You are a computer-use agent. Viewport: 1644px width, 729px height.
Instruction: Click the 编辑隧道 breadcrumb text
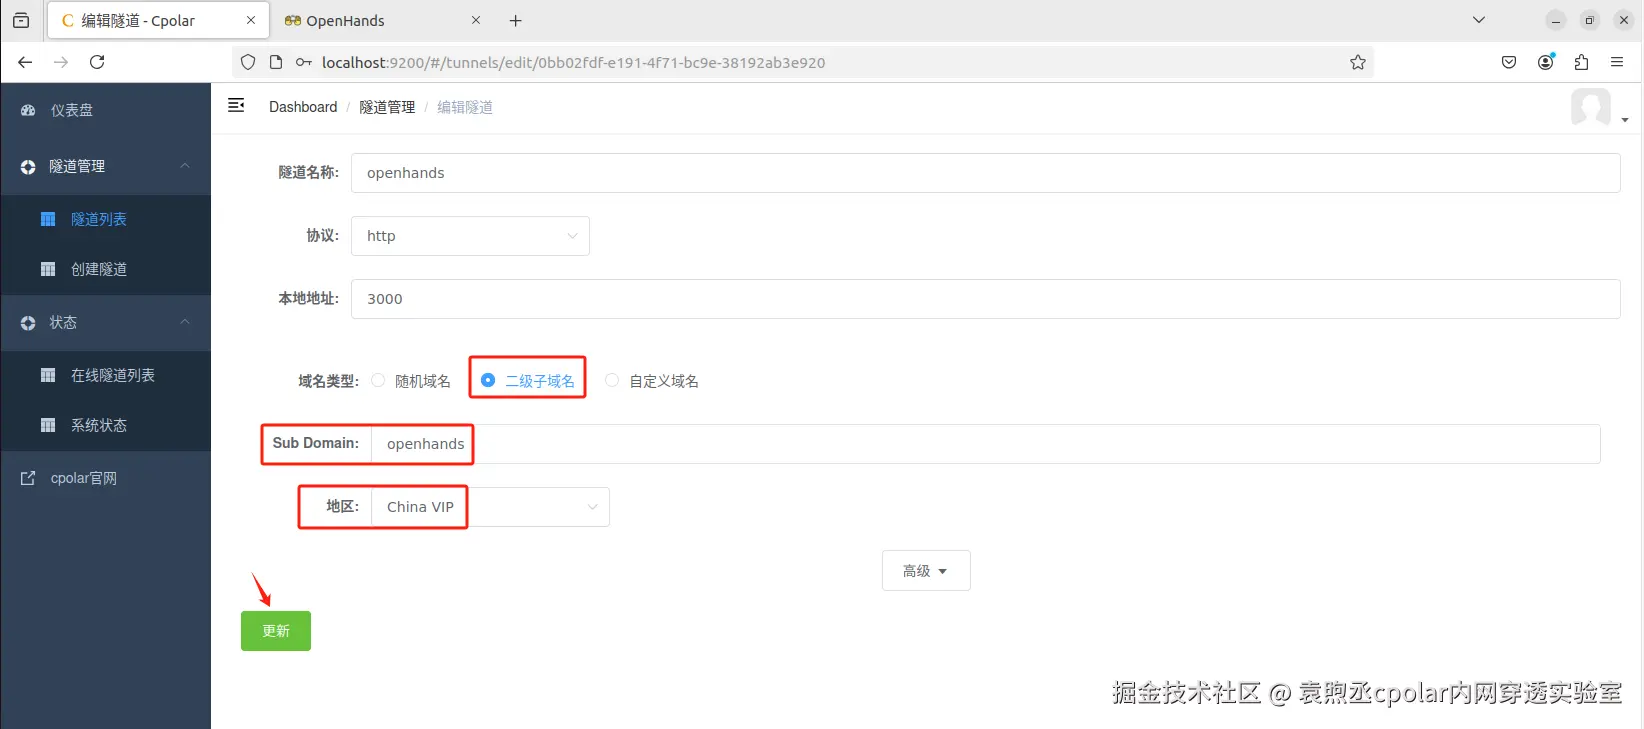(x=465, y=107)
